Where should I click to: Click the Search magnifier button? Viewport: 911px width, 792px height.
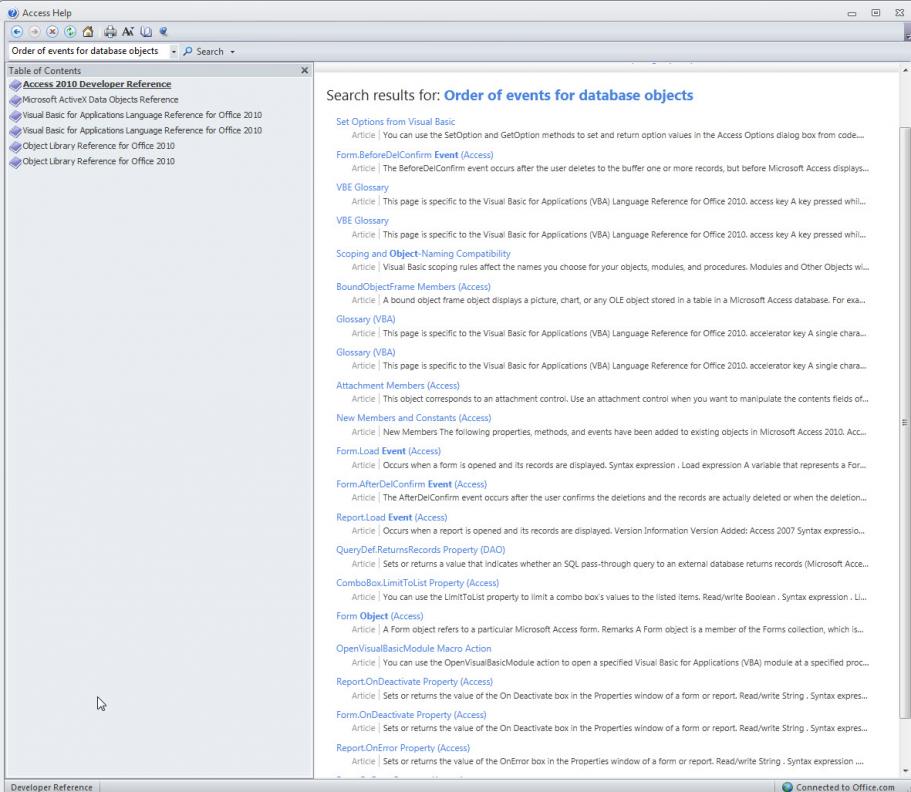coord(203,51)
